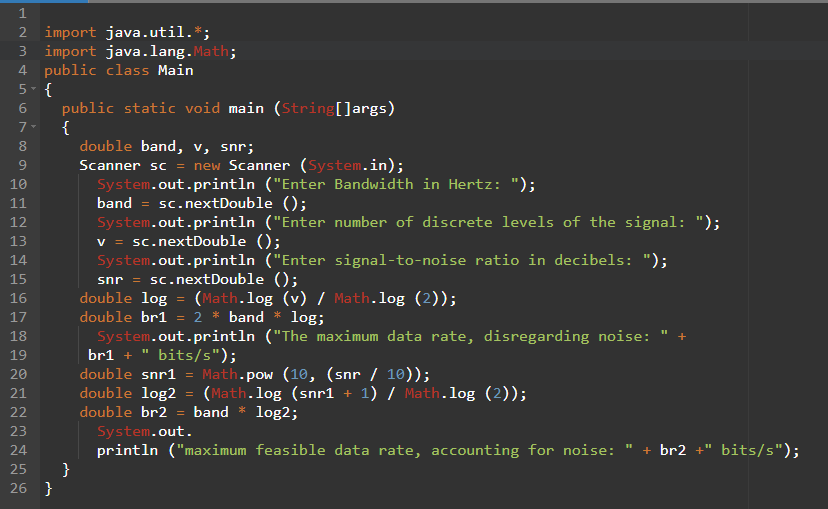828x509 pixels.
Task: Click String in the main method signature
Action: (307, 108)
